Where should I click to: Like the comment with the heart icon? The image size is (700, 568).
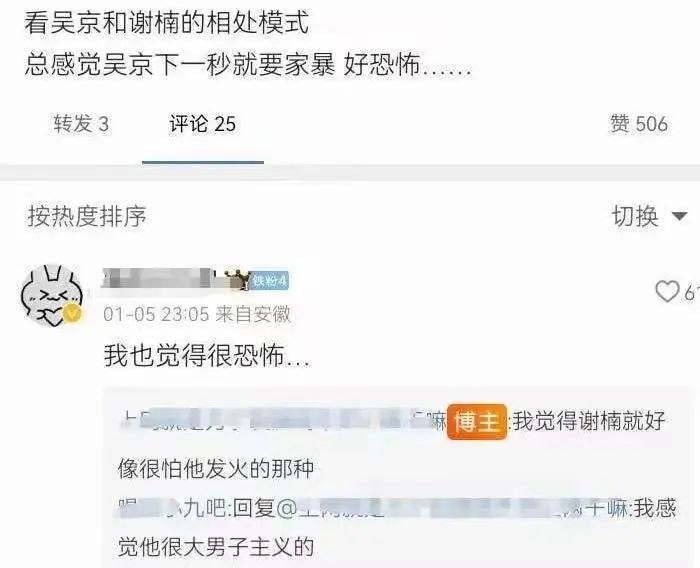[x=667, y=292]
